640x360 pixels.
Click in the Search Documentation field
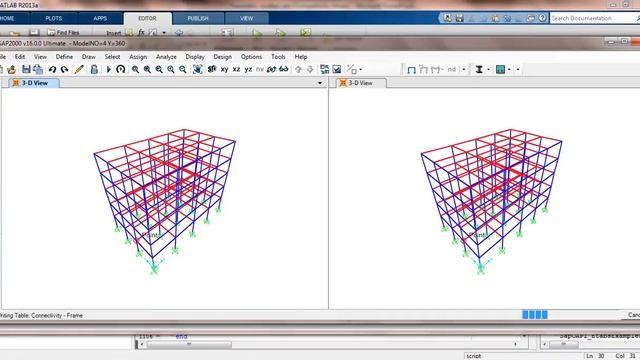594,18
